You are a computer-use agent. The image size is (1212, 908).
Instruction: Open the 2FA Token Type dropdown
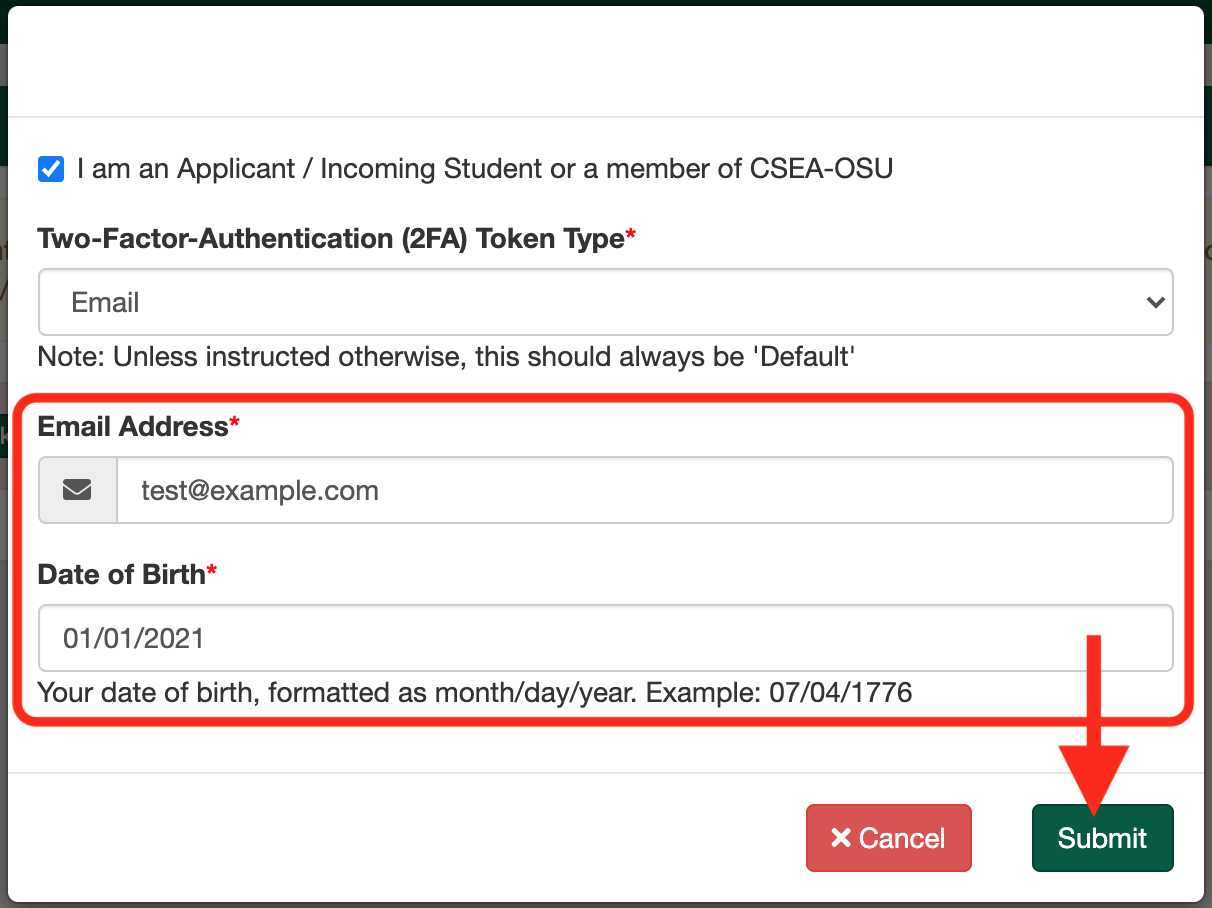pyautogui.click(x=604, y=302)
